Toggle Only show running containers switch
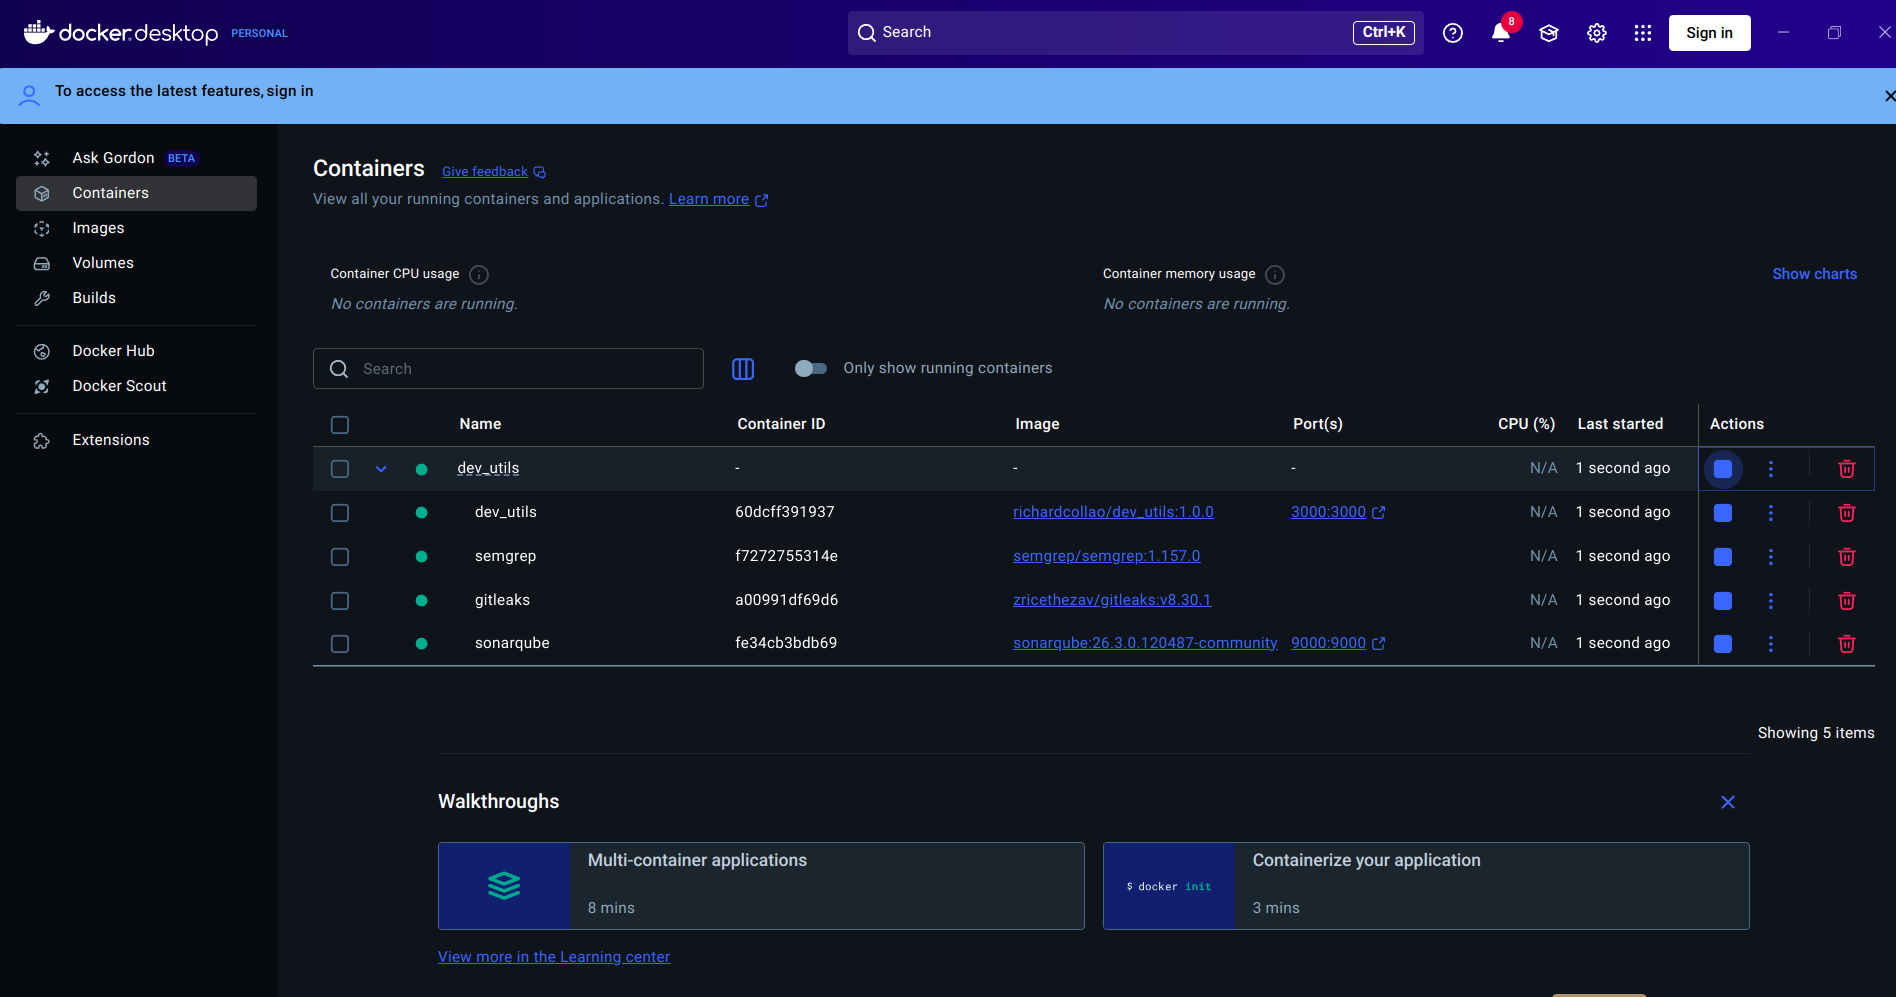Viewport: 1896px width, 997px height. tap(811, 369)
